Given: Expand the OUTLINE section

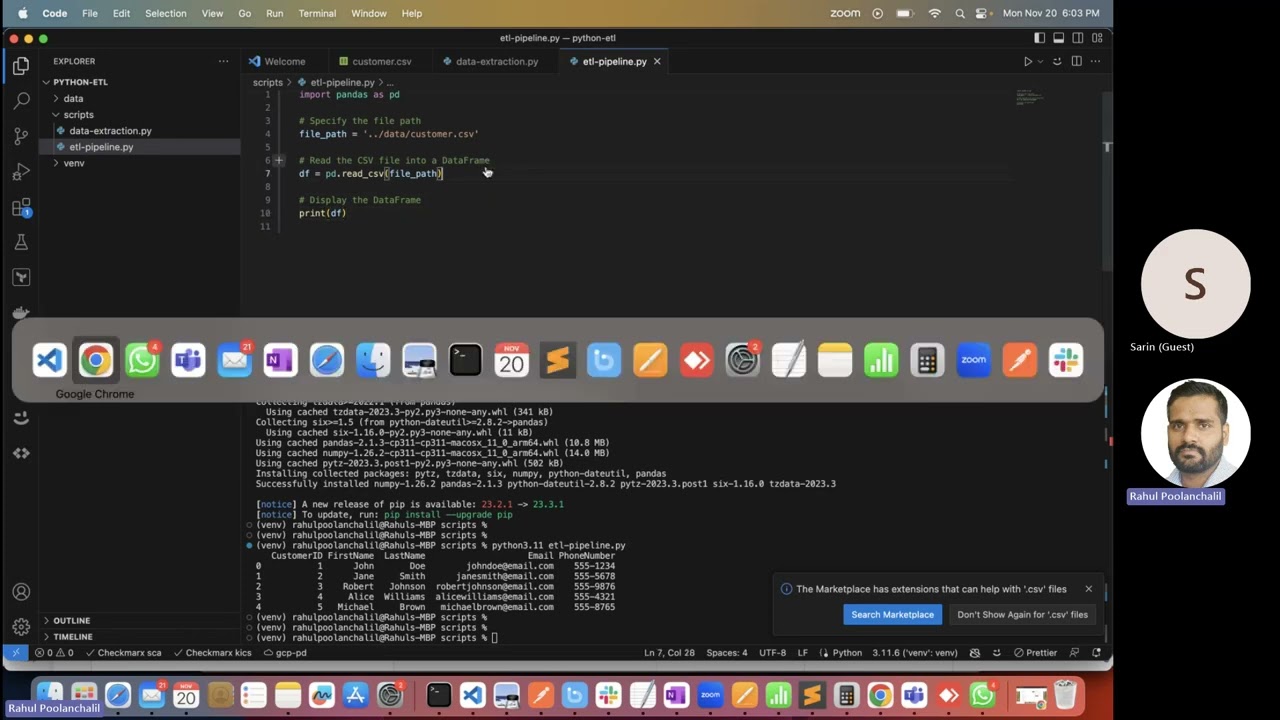Looking at the screenshot, I should (140, 620).
